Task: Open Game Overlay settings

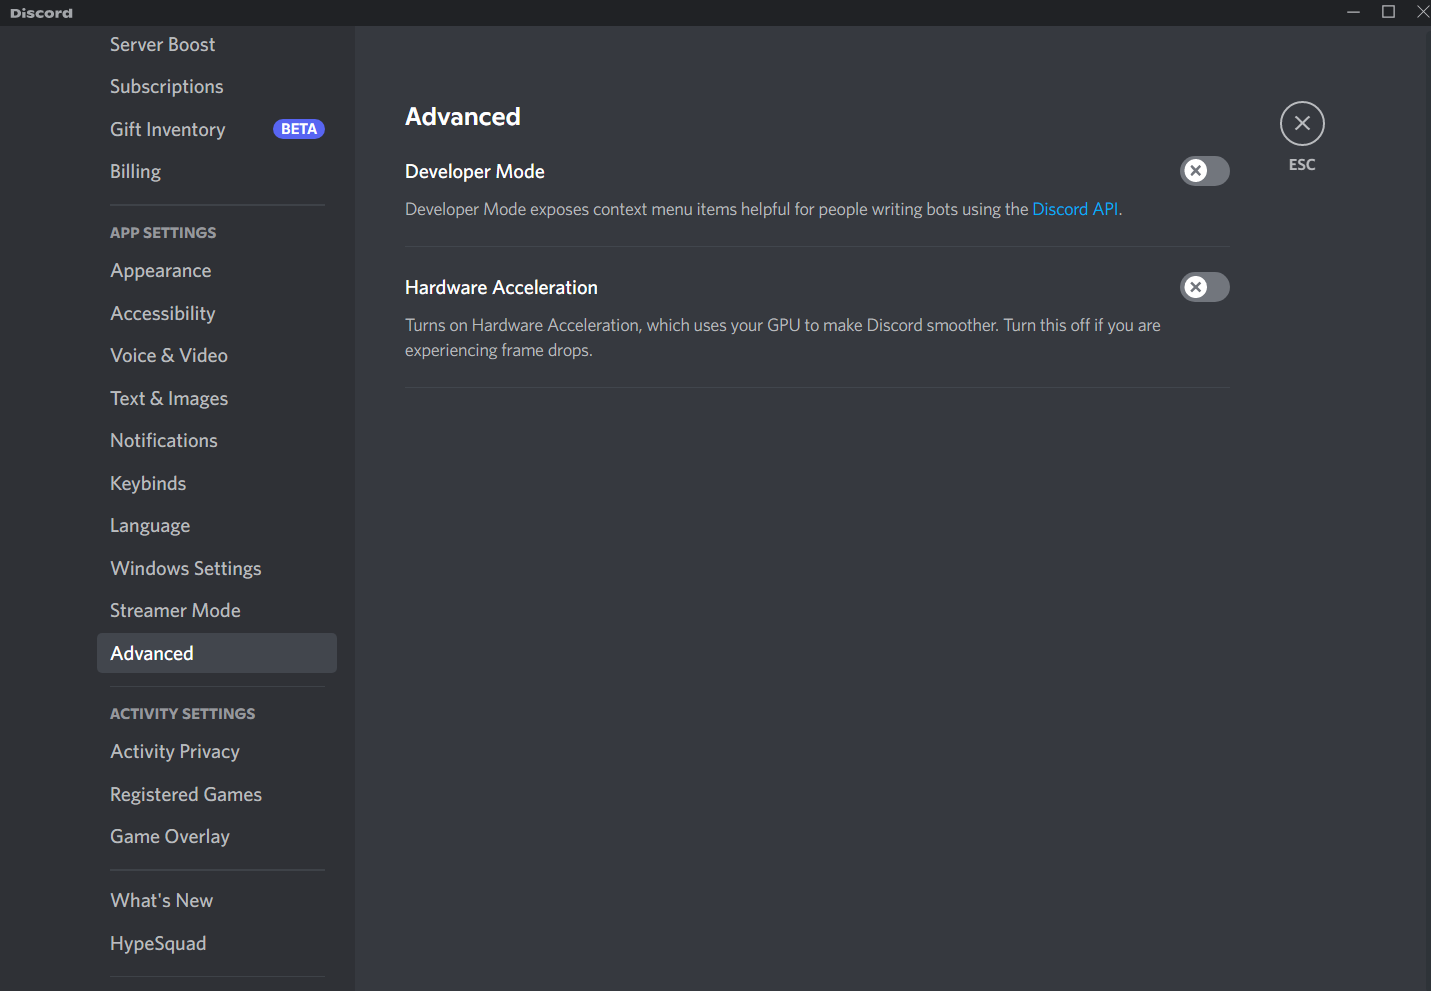Action: pos(170,837)
